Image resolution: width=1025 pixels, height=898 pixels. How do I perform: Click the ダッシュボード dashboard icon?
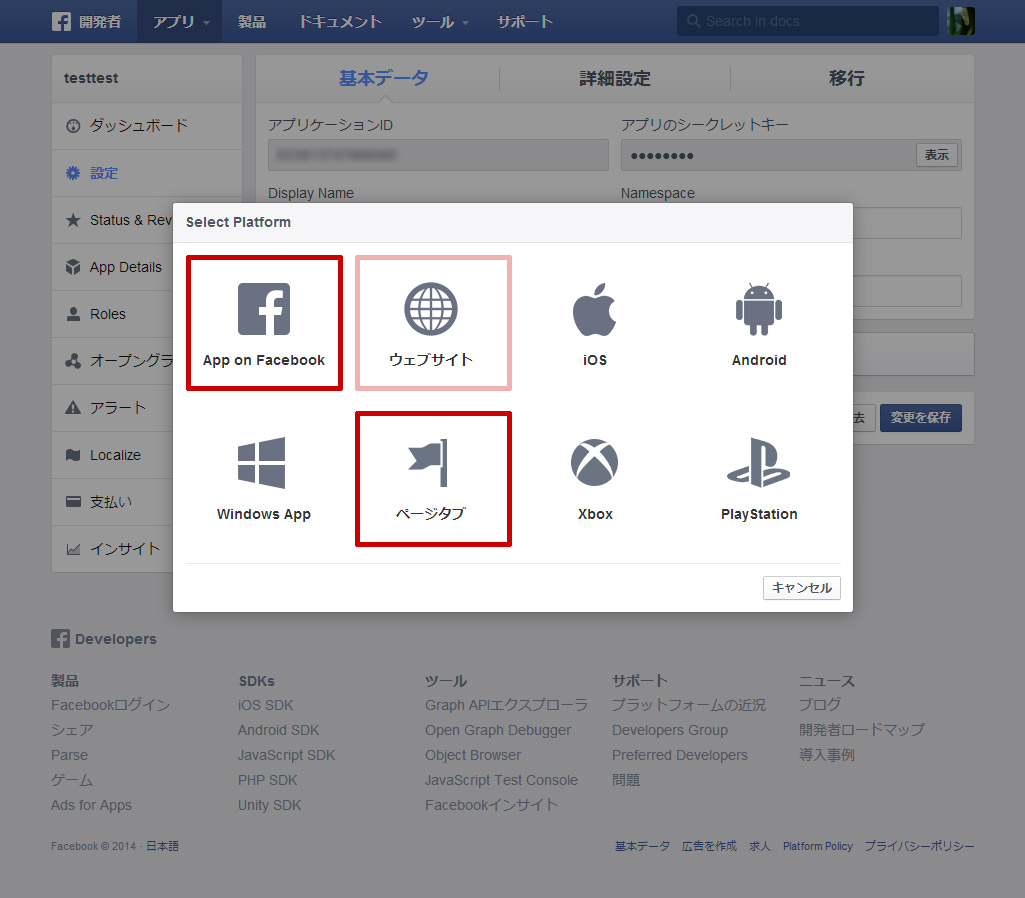point(73,125)
